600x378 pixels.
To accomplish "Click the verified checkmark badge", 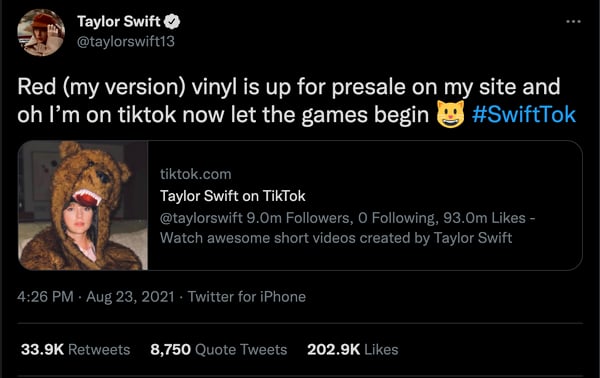I will [172, 22].
